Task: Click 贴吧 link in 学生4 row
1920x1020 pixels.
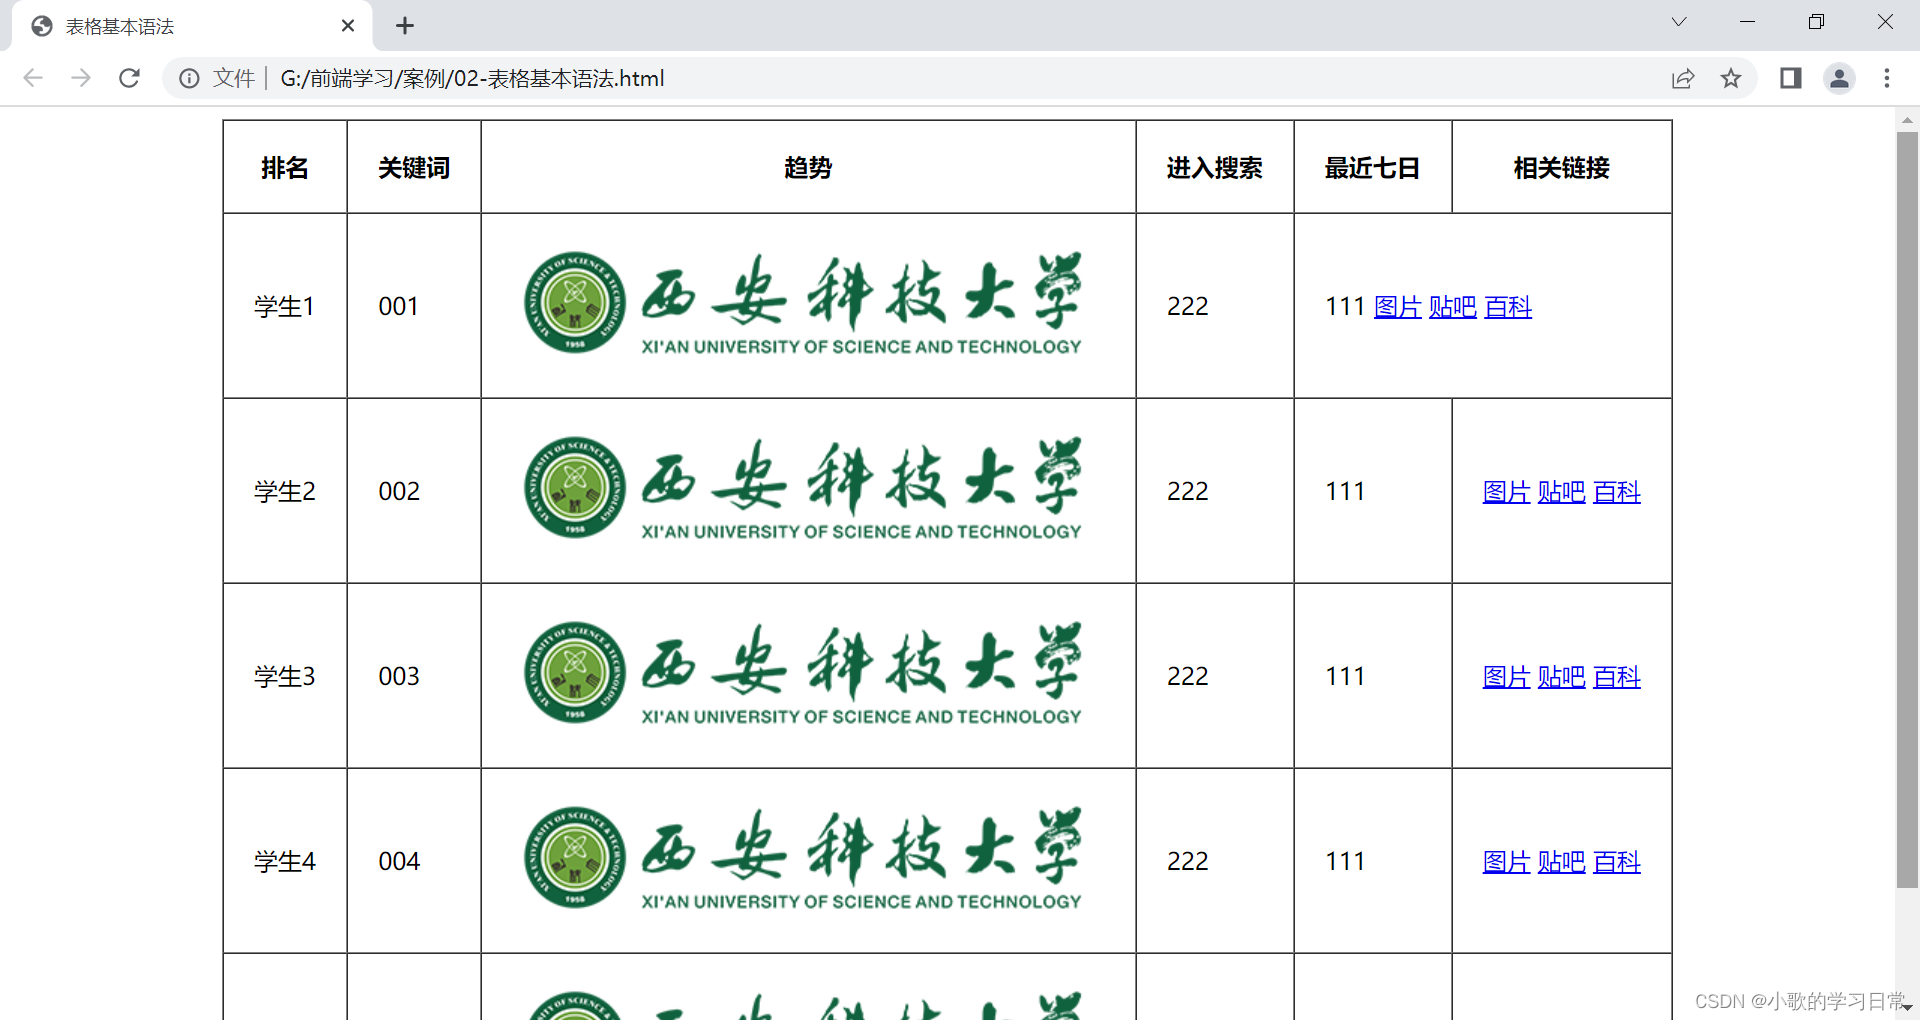Action: pos(1562,862)
